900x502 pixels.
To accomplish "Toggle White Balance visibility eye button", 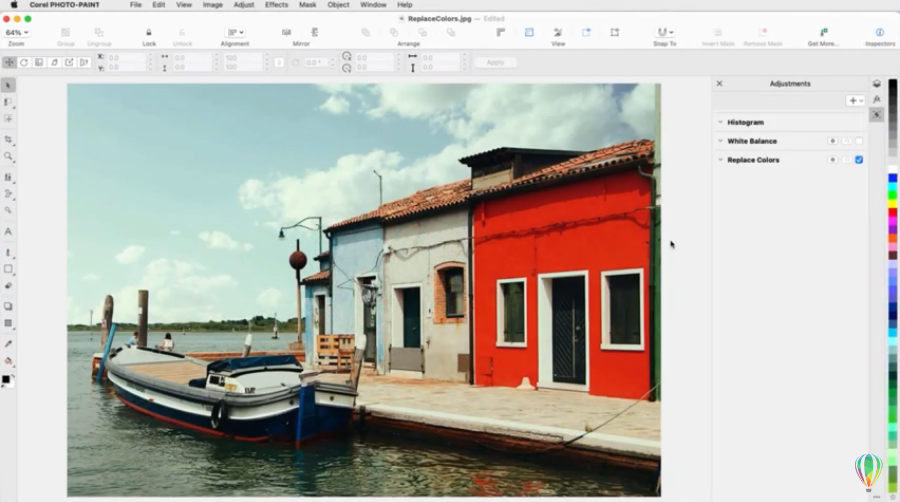I will (x=832, y=141).
